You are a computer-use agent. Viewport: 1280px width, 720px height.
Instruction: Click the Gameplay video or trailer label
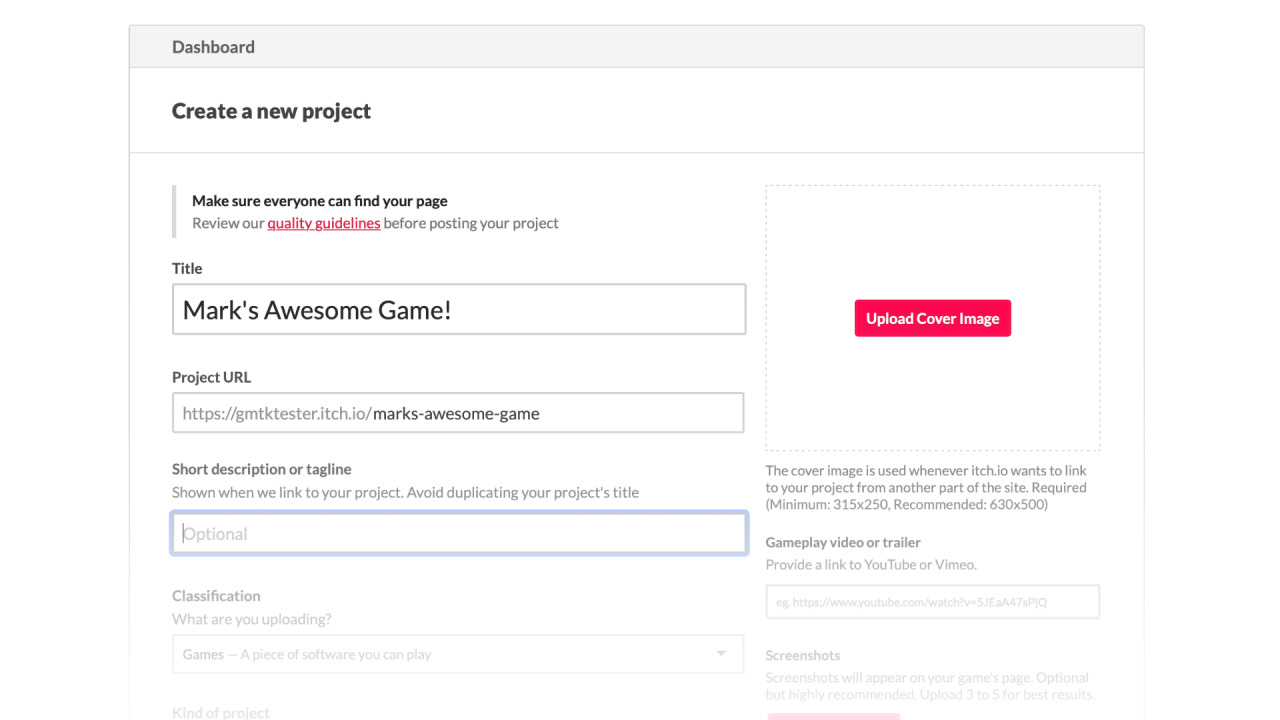click(843, 542)
